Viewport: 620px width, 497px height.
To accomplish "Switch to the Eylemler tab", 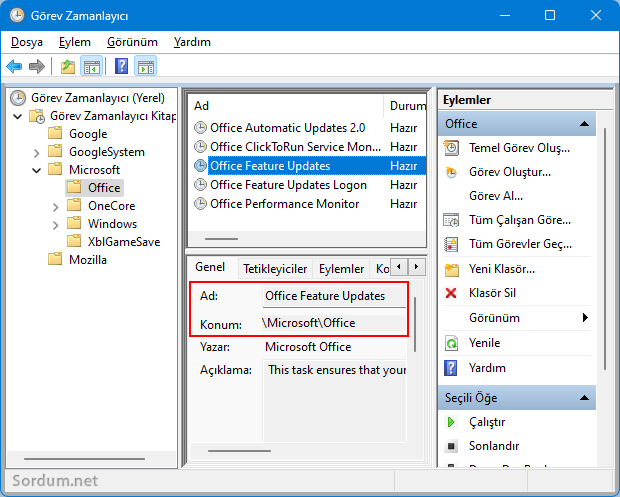I will coord(342,269).
